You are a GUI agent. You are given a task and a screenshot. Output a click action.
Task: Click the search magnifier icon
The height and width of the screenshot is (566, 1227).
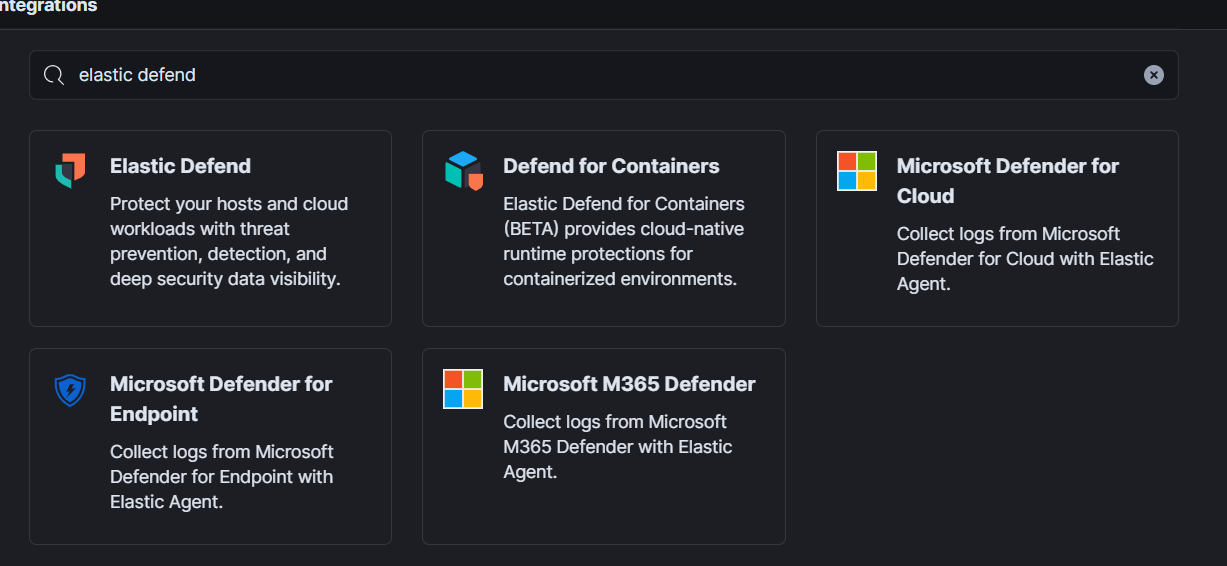tap(54, 75)
